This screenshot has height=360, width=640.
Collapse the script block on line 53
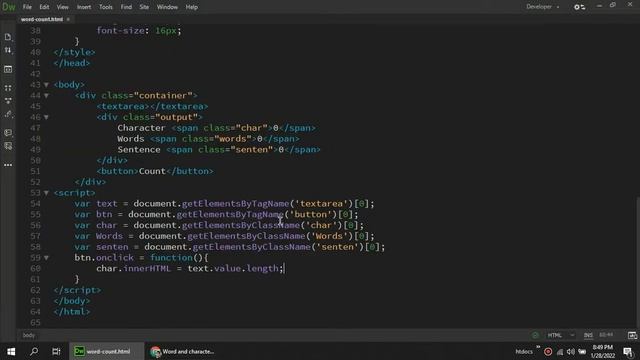pyautogui.click(x=46, y=193)
